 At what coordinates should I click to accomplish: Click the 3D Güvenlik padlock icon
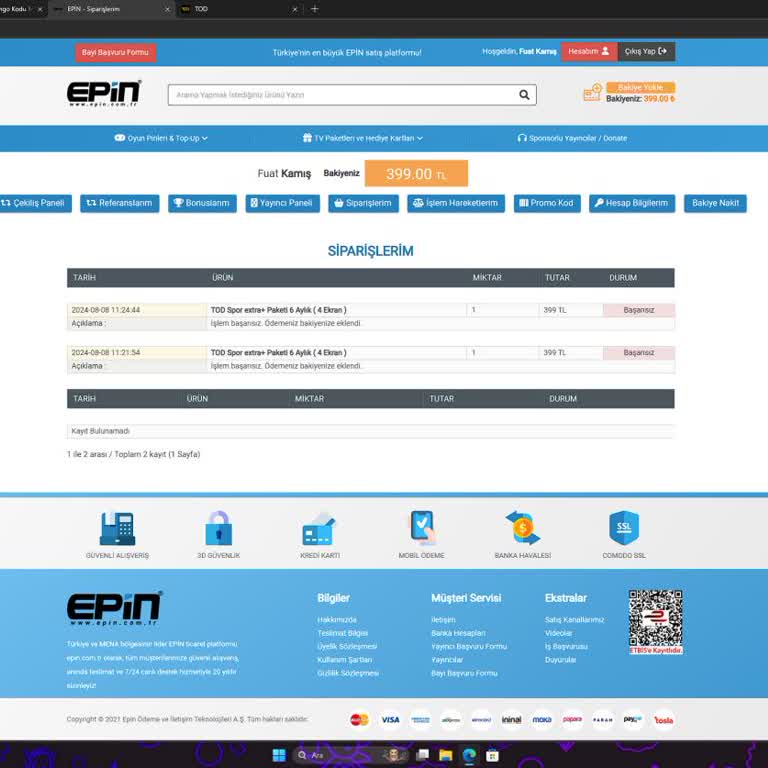point(218,528)
